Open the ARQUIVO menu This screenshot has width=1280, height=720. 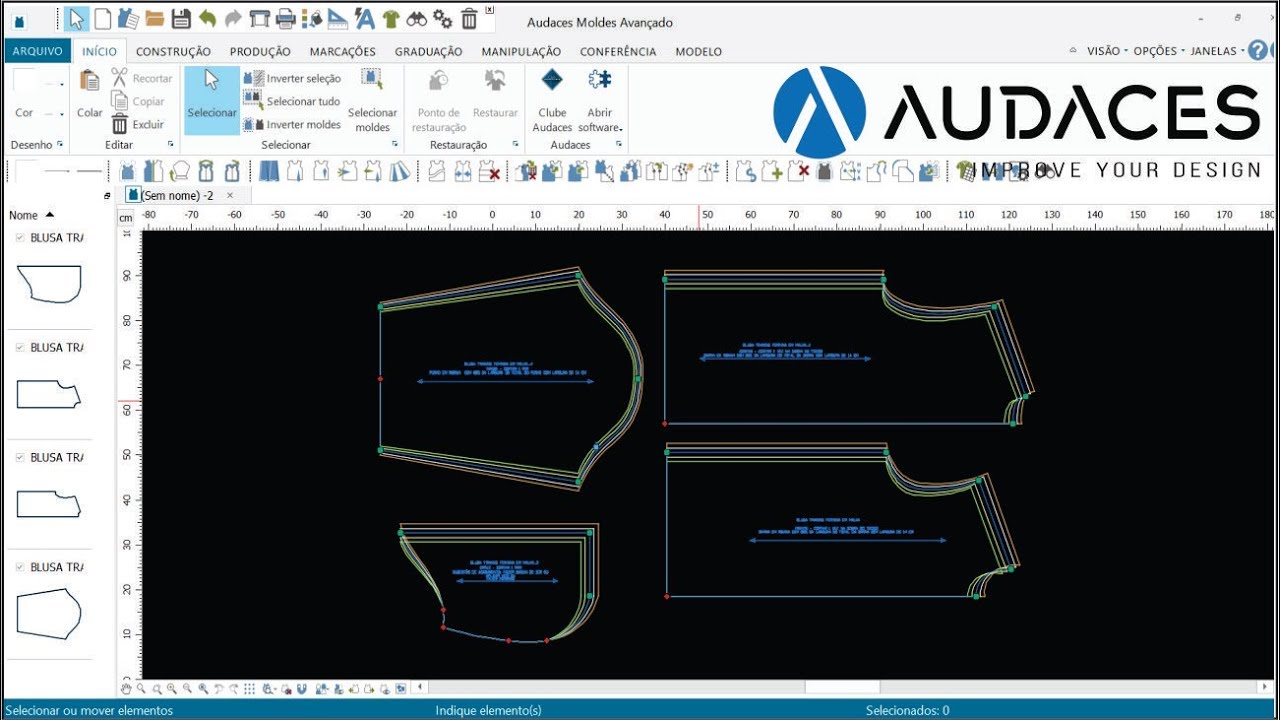point(37,51)
